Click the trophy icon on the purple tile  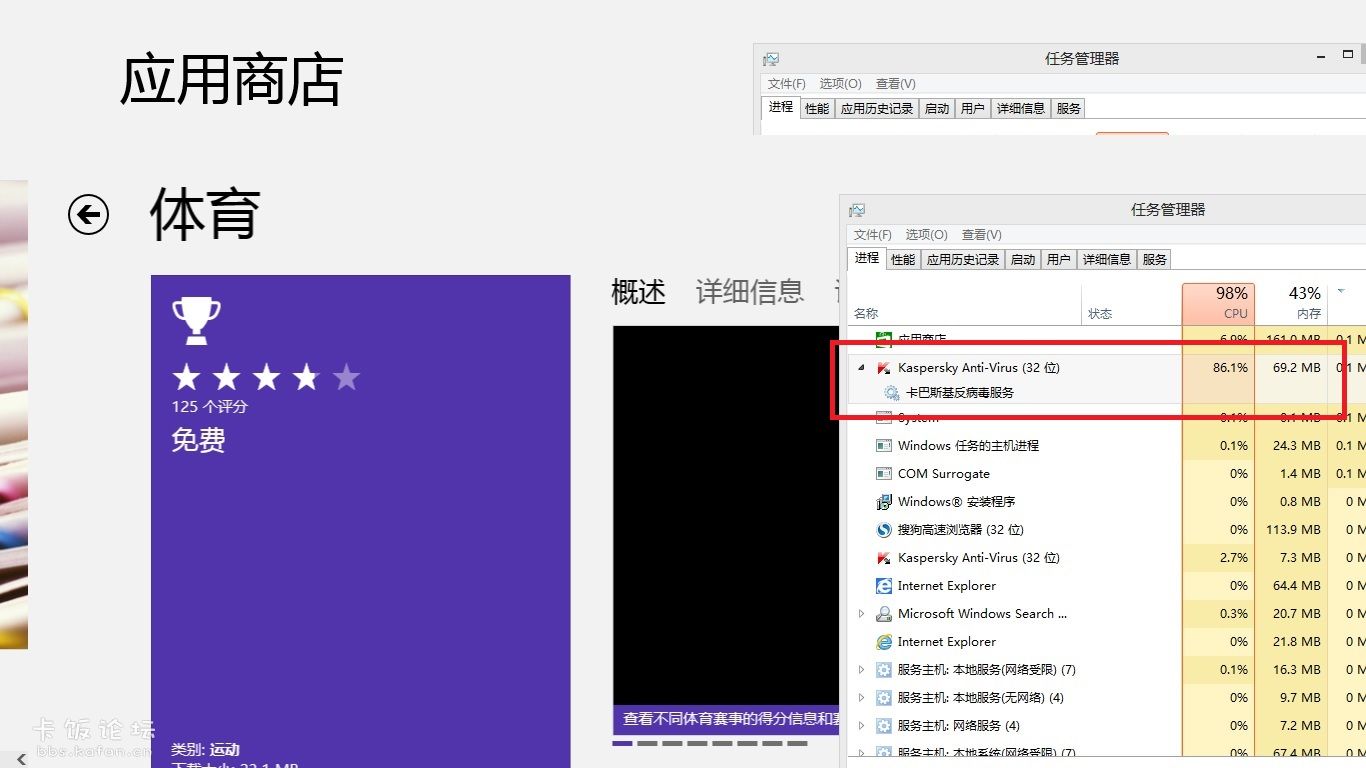[197, 320]
